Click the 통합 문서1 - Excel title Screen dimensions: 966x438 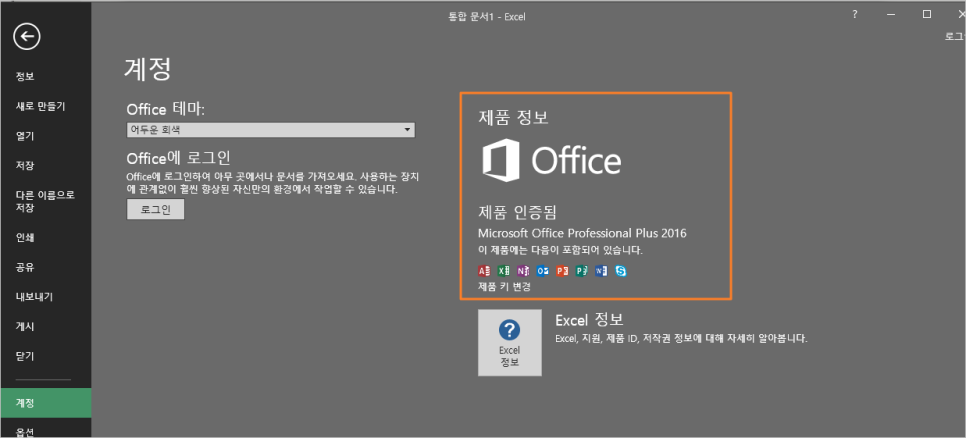pyautogui.click(x=487, y=17)
